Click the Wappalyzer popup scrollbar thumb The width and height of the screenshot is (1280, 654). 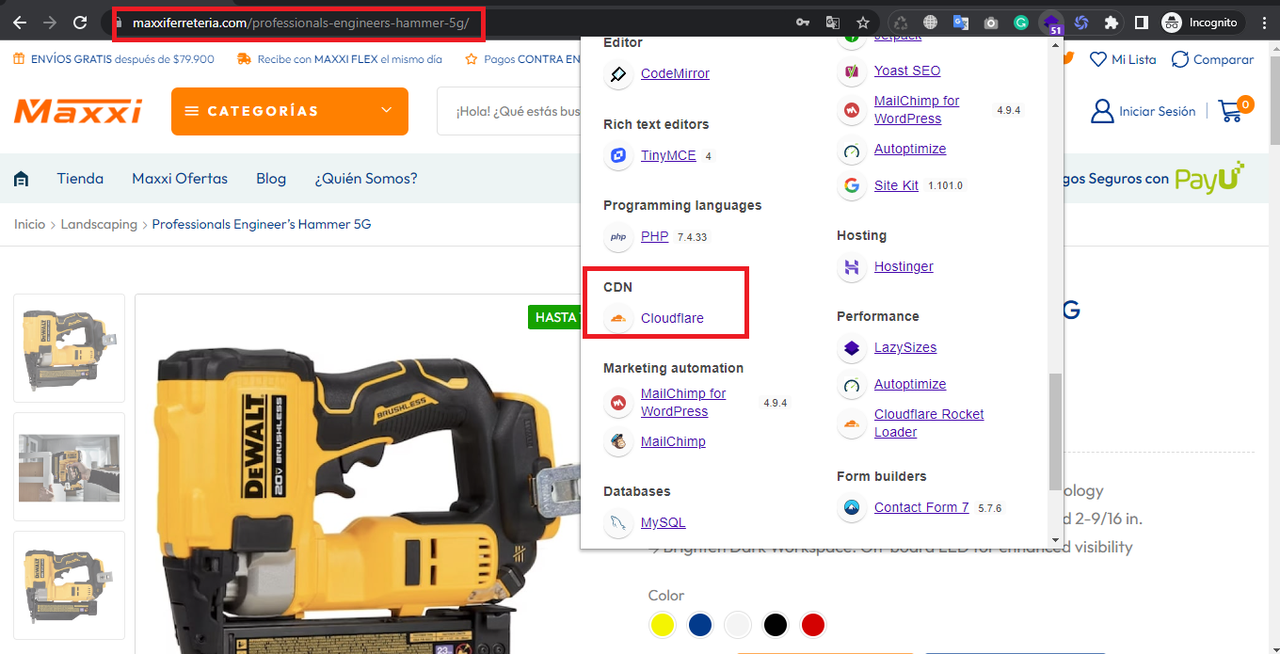pyautogui.click(x=1054, y=432)
